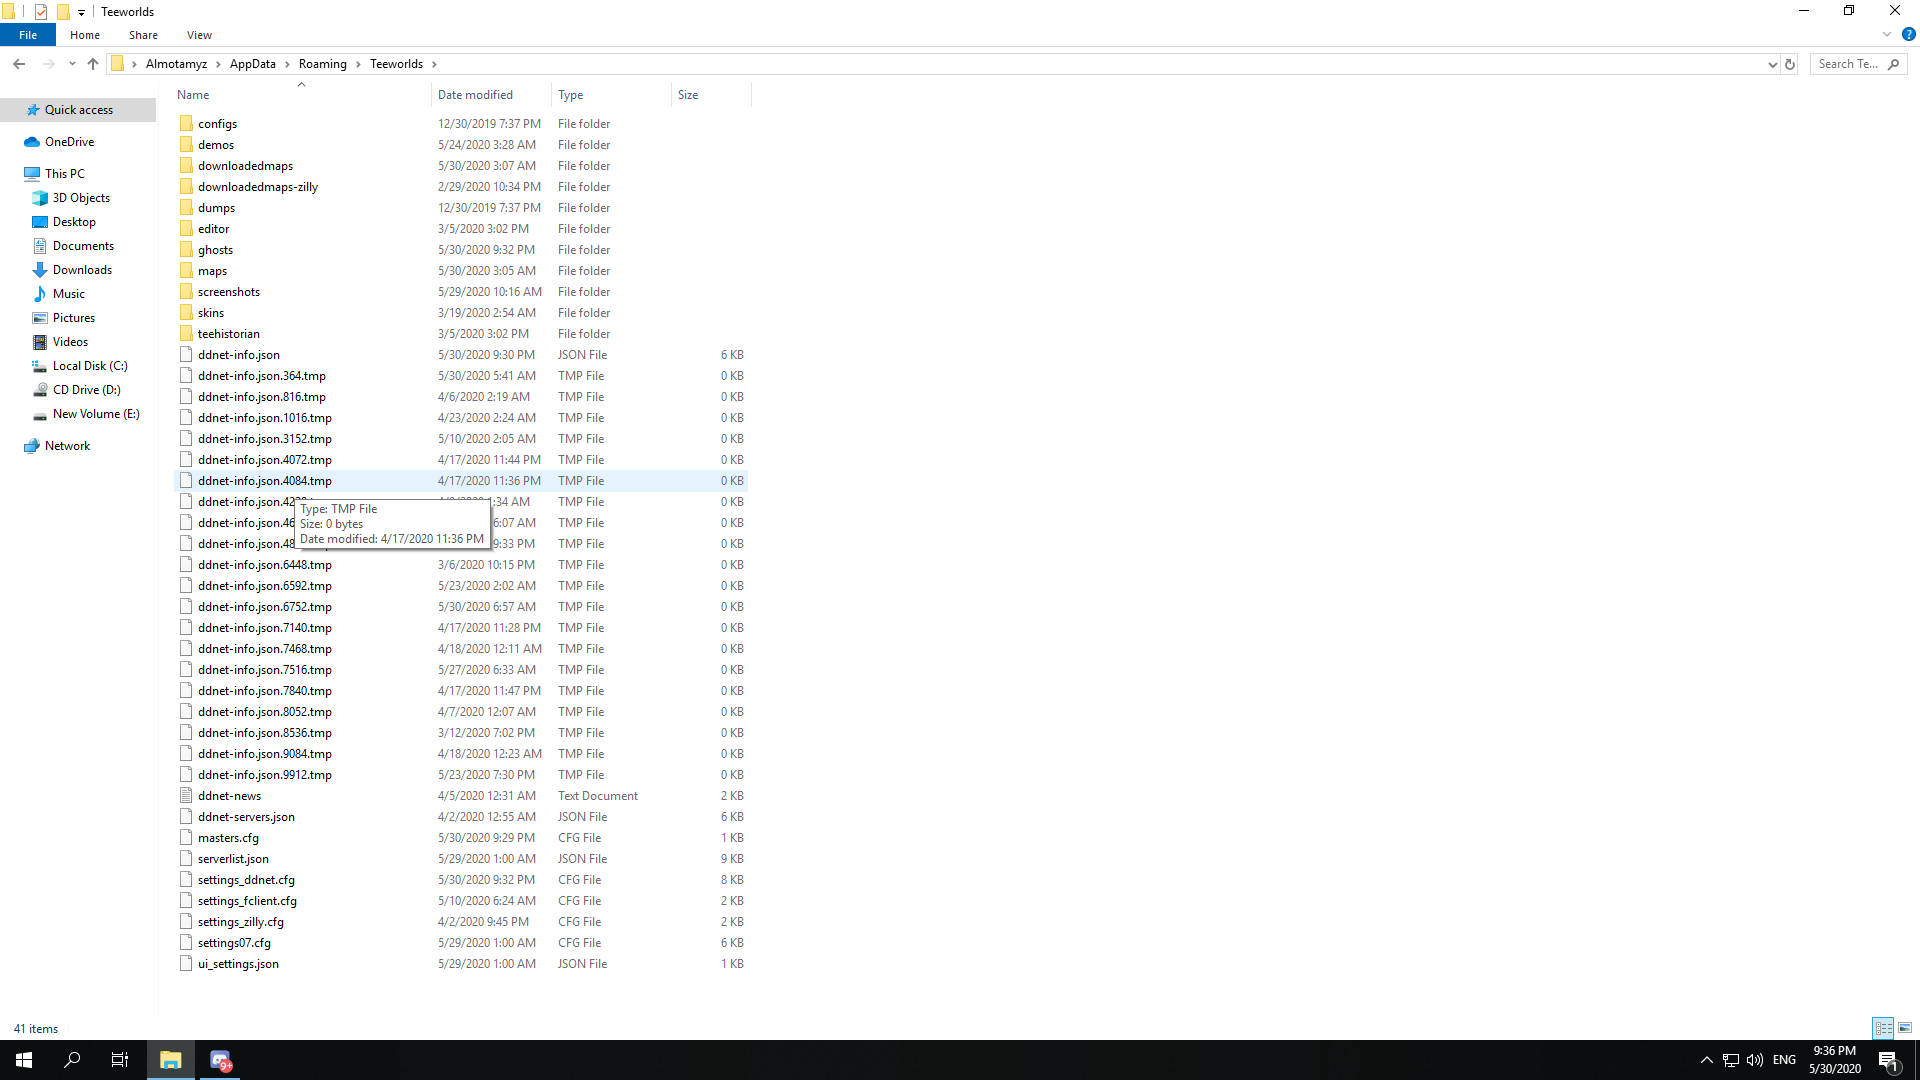Sort by the Name column header

[x=302, y=95]
